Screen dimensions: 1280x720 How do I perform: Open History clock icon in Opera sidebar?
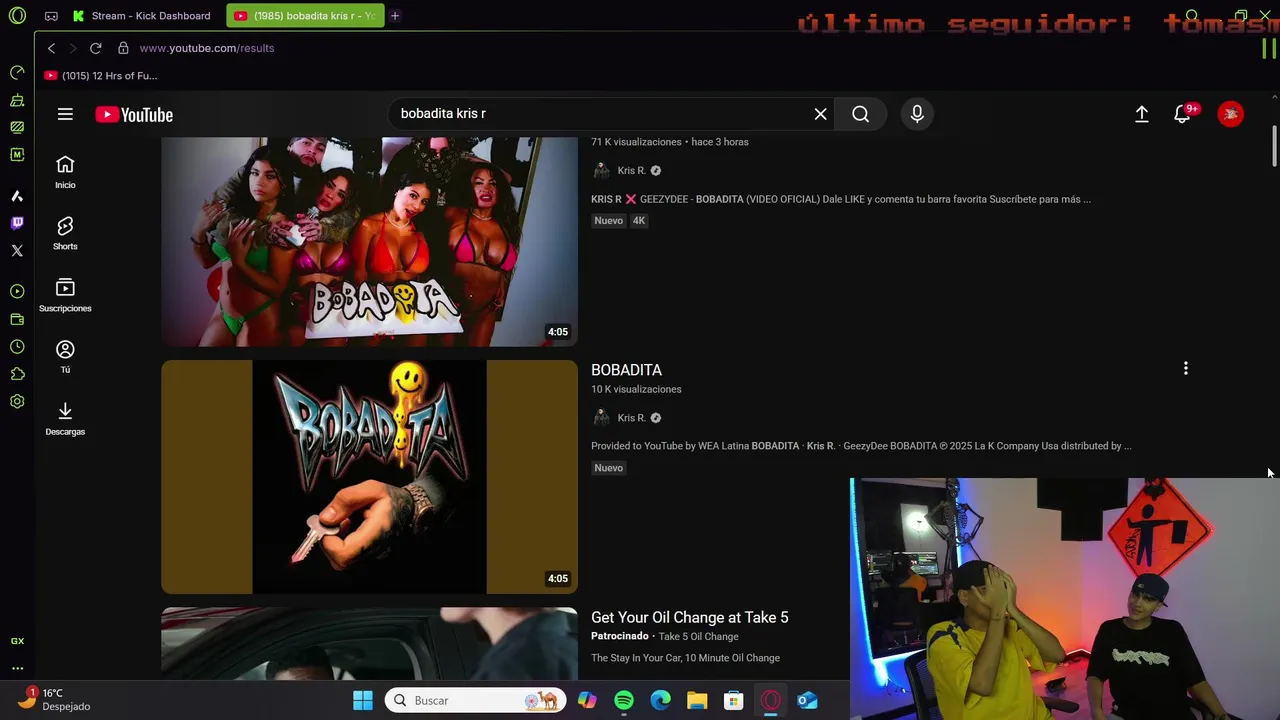tap(17, 347)
